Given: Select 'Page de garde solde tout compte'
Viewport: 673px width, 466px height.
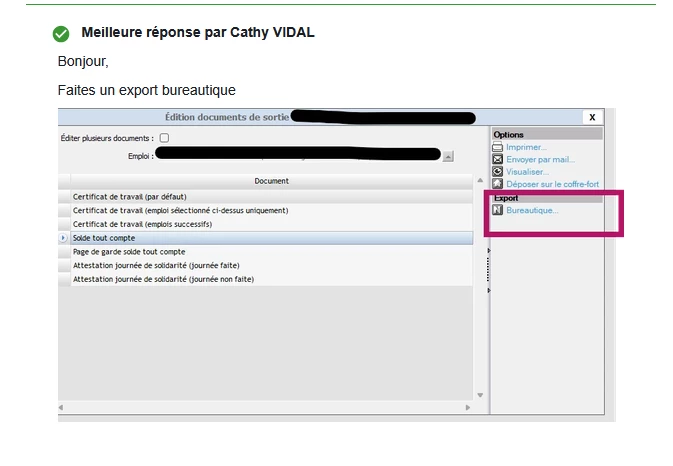Looking at the screenshot, I should click(271, 251).
